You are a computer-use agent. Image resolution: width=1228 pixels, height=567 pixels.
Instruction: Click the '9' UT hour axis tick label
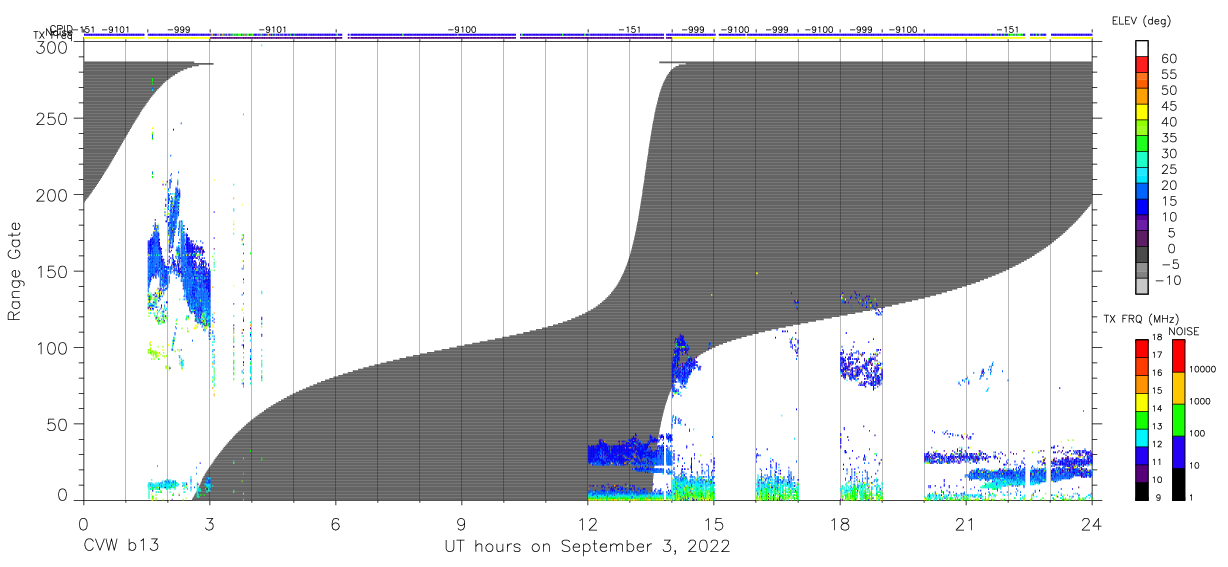tap(461, 523)
